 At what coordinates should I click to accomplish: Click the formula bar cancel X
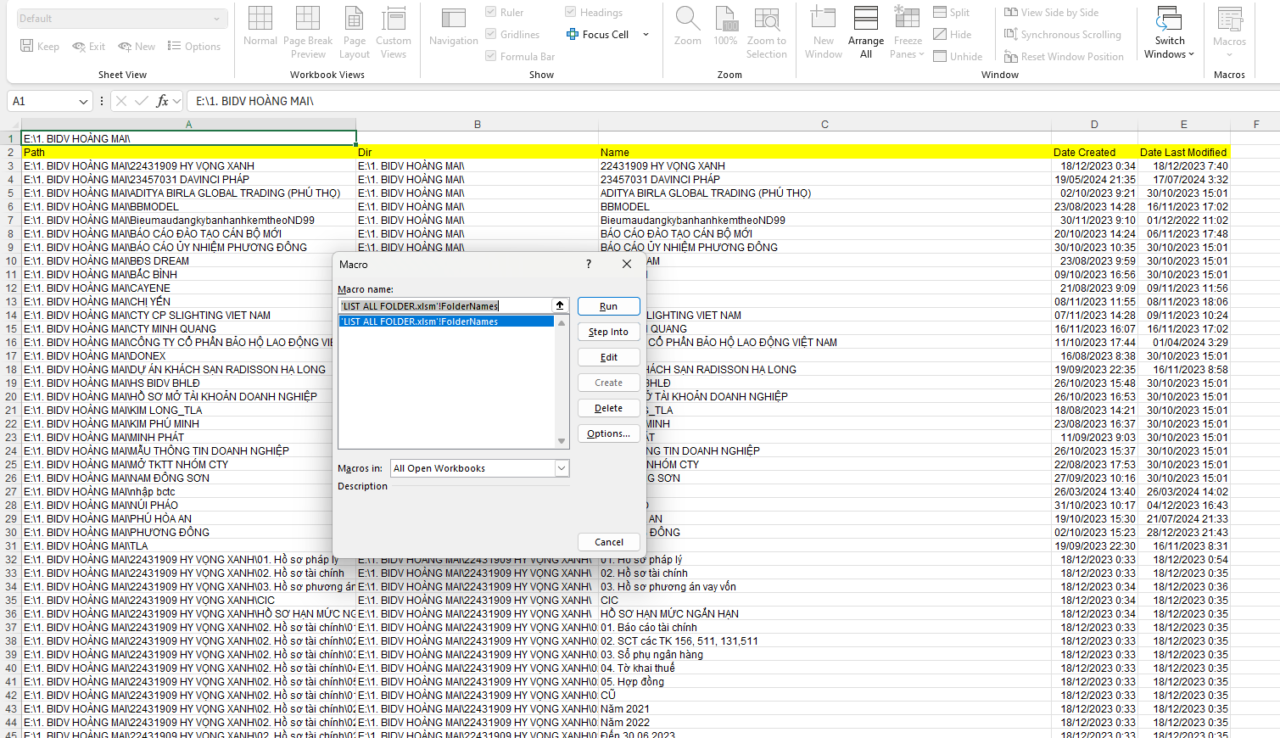click(120, 101)
